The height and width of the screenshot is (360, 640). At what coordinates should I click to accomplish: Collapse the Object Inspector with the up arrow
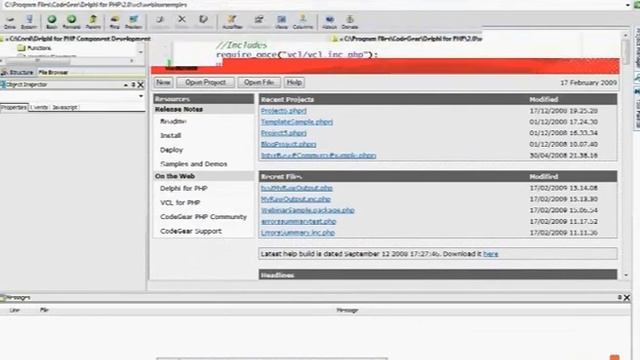[126, 84]
